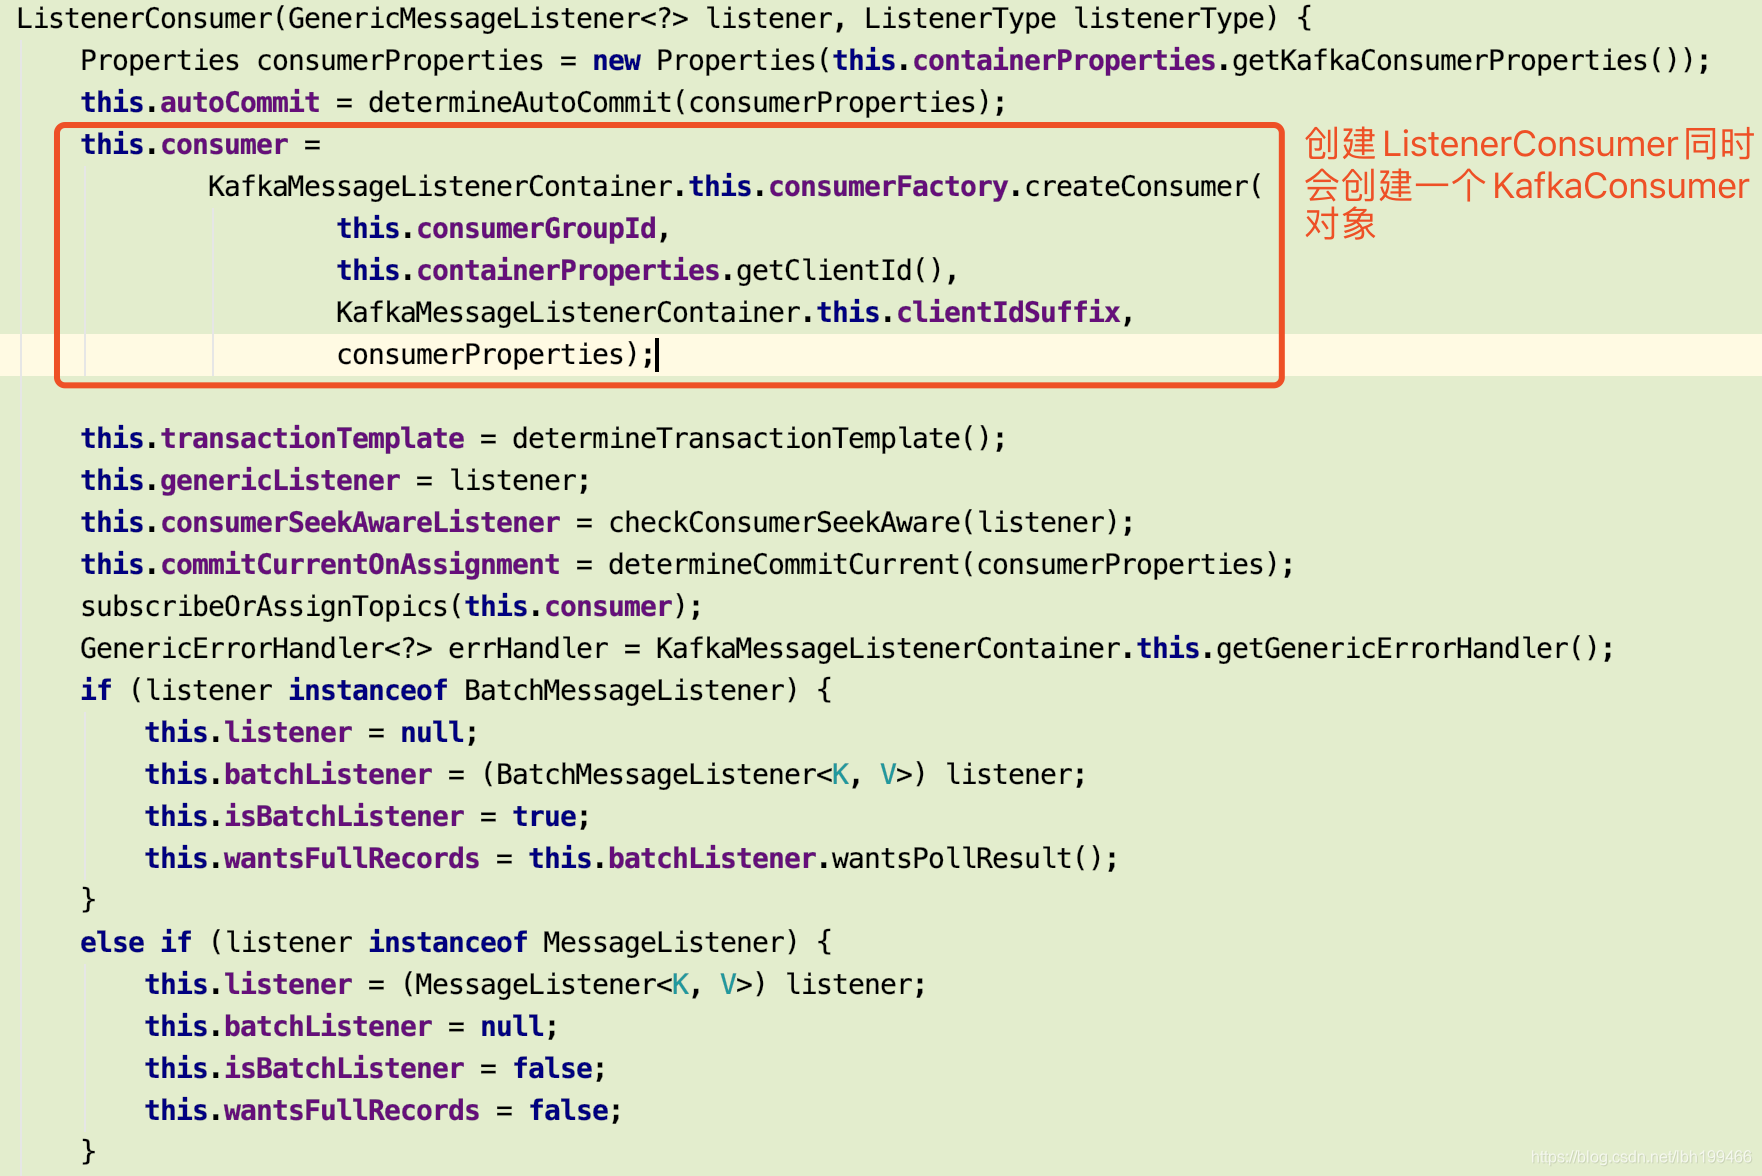Click the genericListener field
Viewport: 1762px width, 1176px height.
pyautogui.click(x=280, y=480)
